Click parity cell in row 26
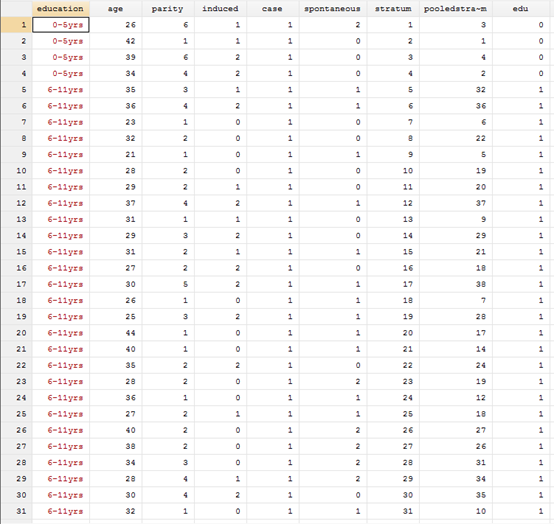The width and height of the screenshot is (554, 524). [168, 430]
